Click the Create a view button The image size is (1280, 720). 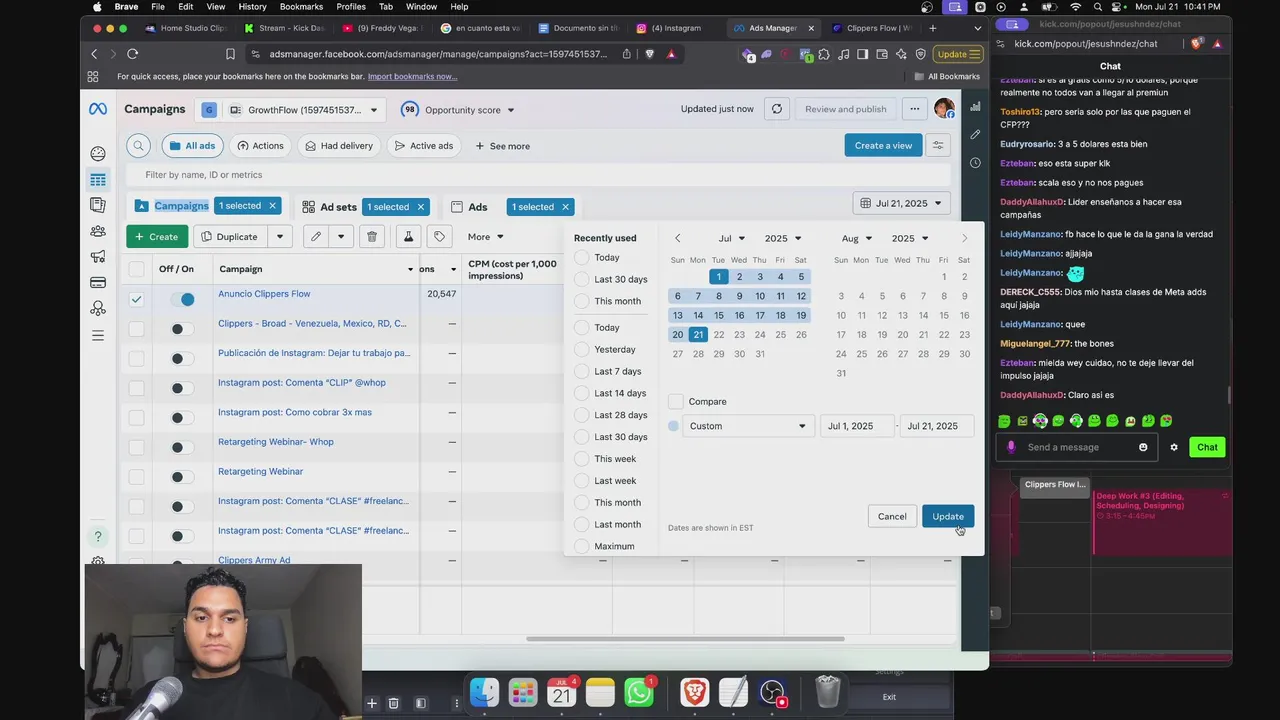pos(883,146)
